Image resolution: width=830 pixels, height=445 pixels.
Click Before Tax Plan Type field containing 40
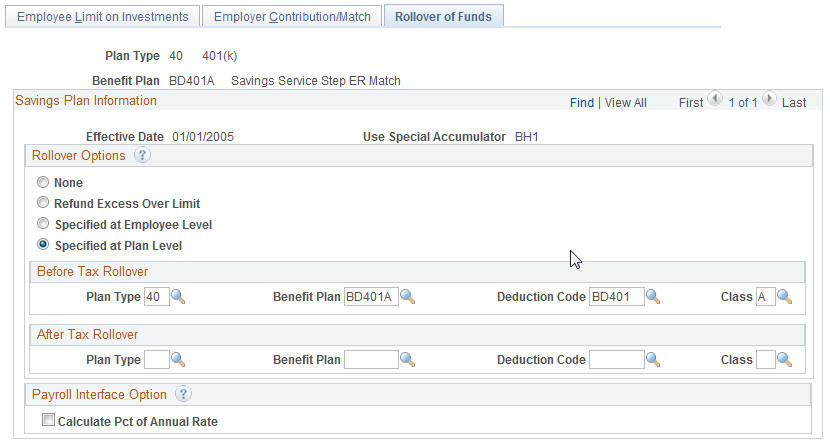[157, 297]
